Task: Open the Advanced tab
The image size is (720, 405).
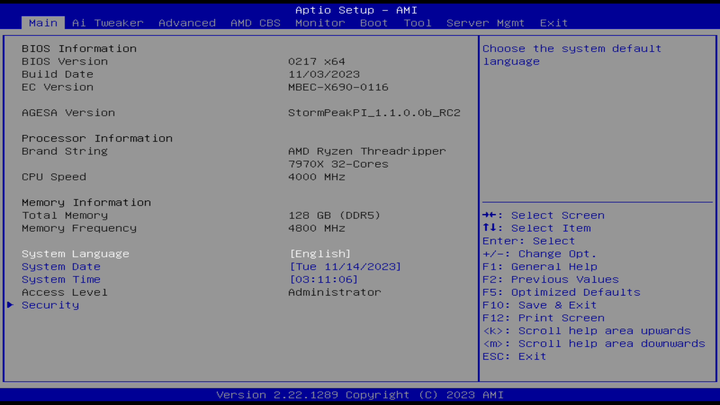Action: click(x=187, y=23)
